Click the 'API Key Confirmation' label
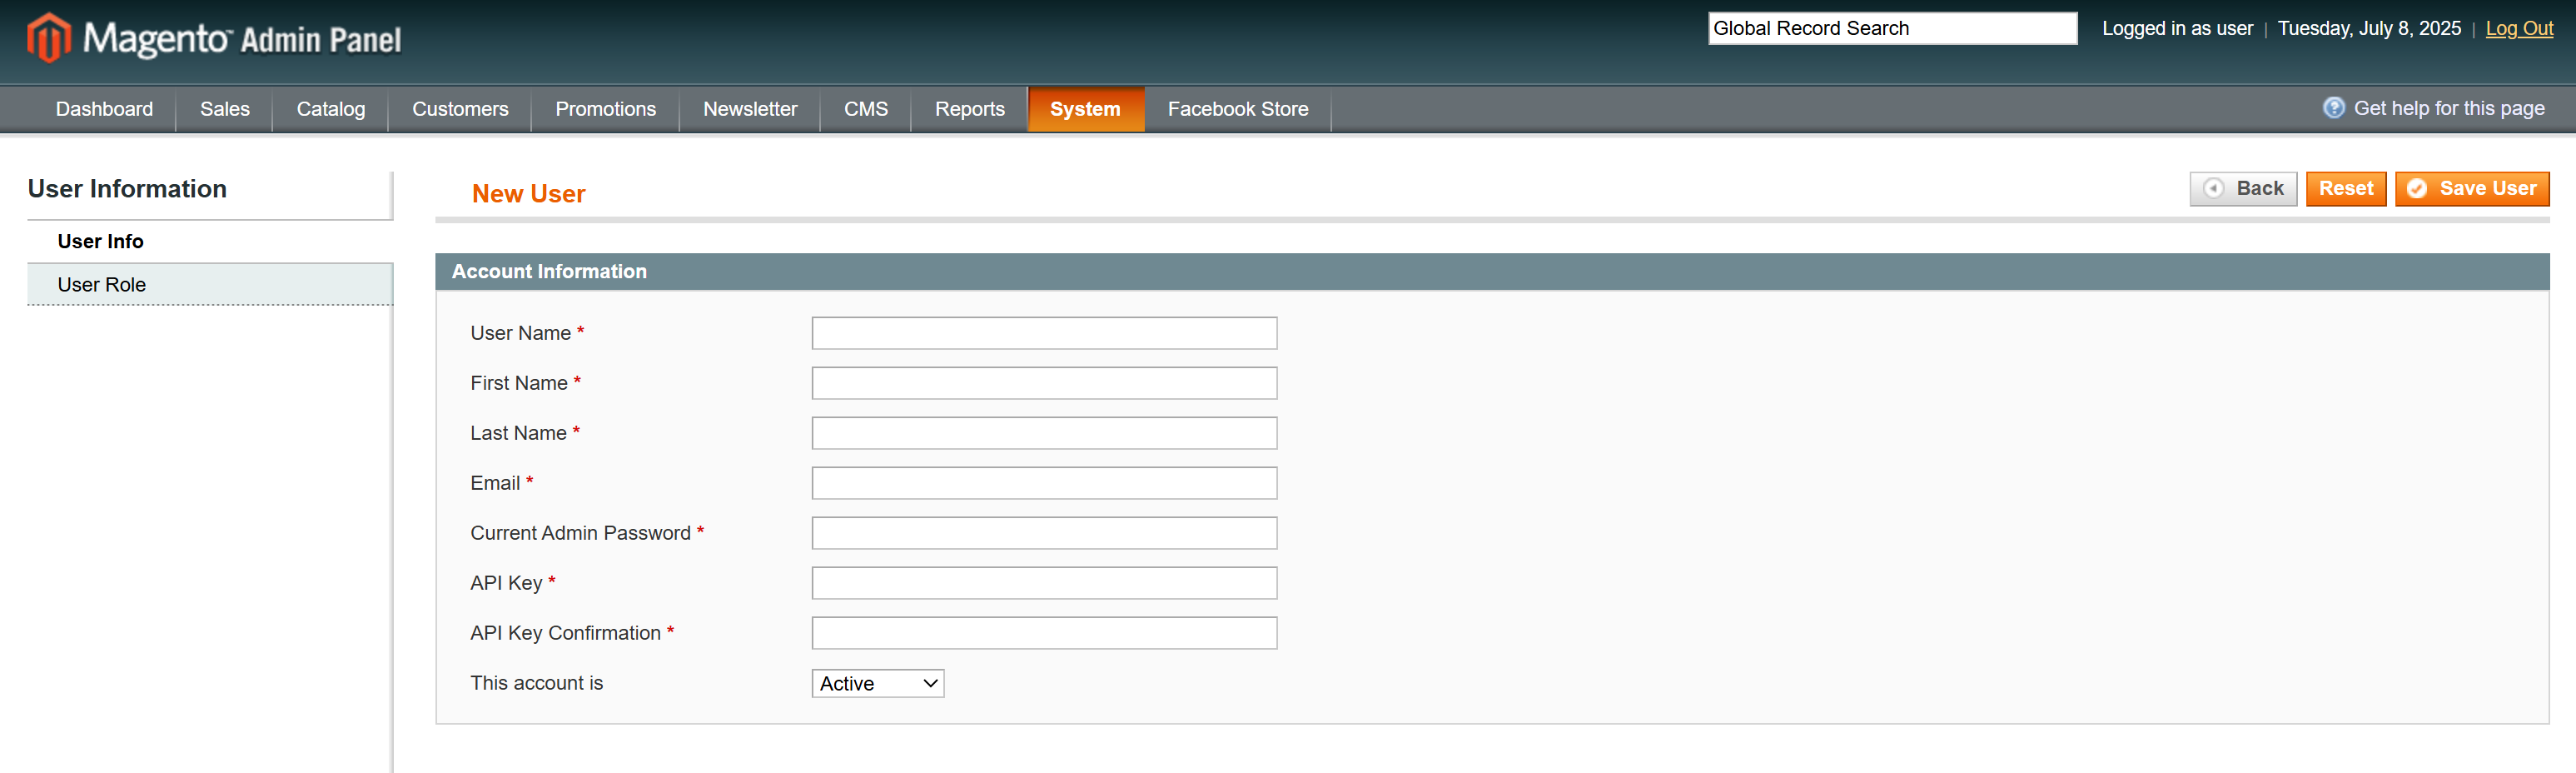Screen dimensions: 2576x773 pos(566,633)
